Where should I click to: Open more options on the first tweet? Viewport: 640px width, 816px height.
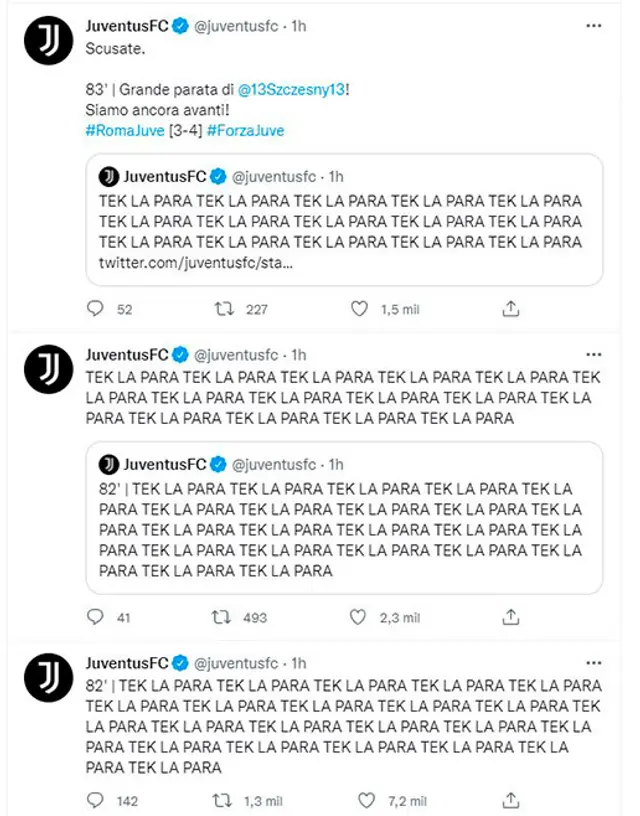[x=594, y=26]
